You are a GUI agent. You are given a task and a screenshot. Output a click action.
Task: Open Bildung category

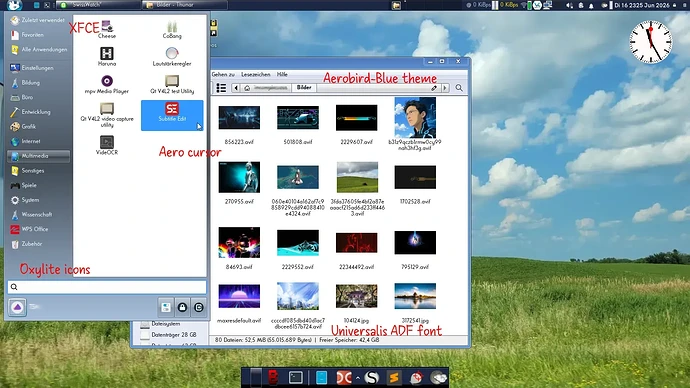38,82
